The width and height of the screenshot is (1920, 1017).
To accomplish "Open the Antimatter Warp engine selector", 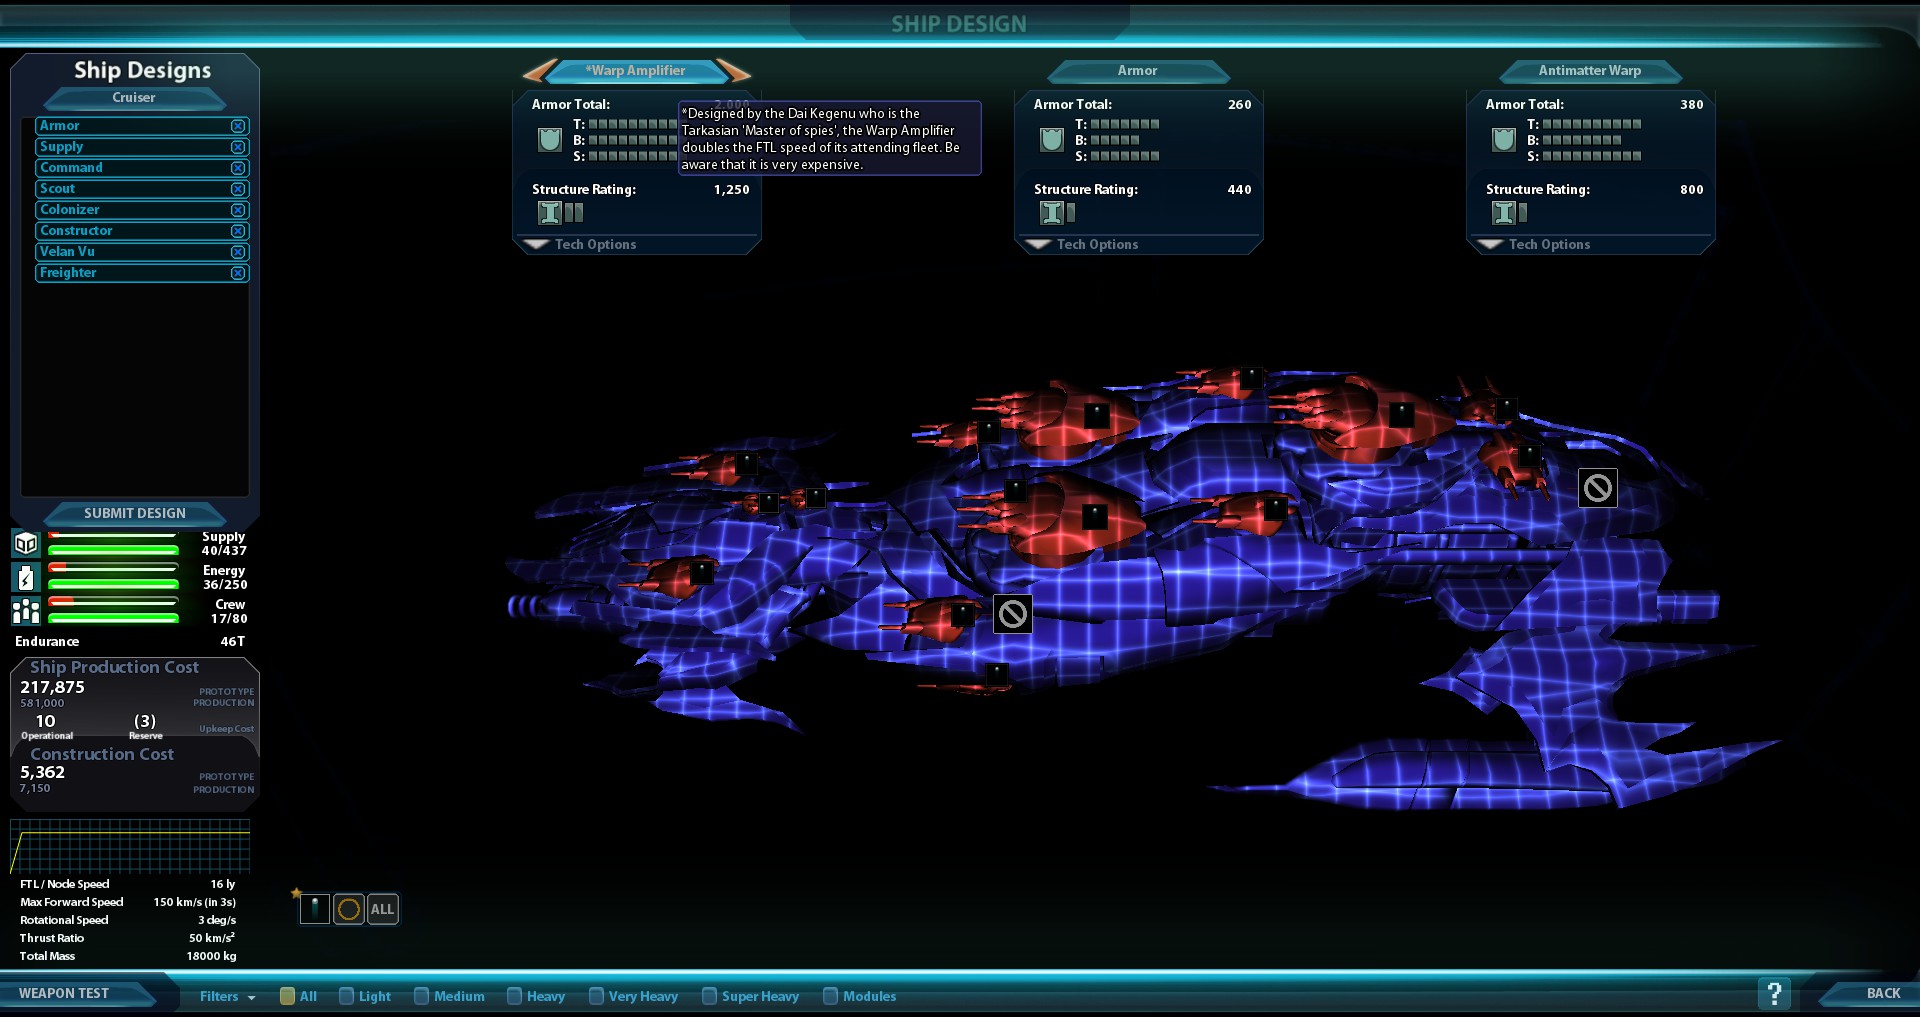I will 1590,71.
